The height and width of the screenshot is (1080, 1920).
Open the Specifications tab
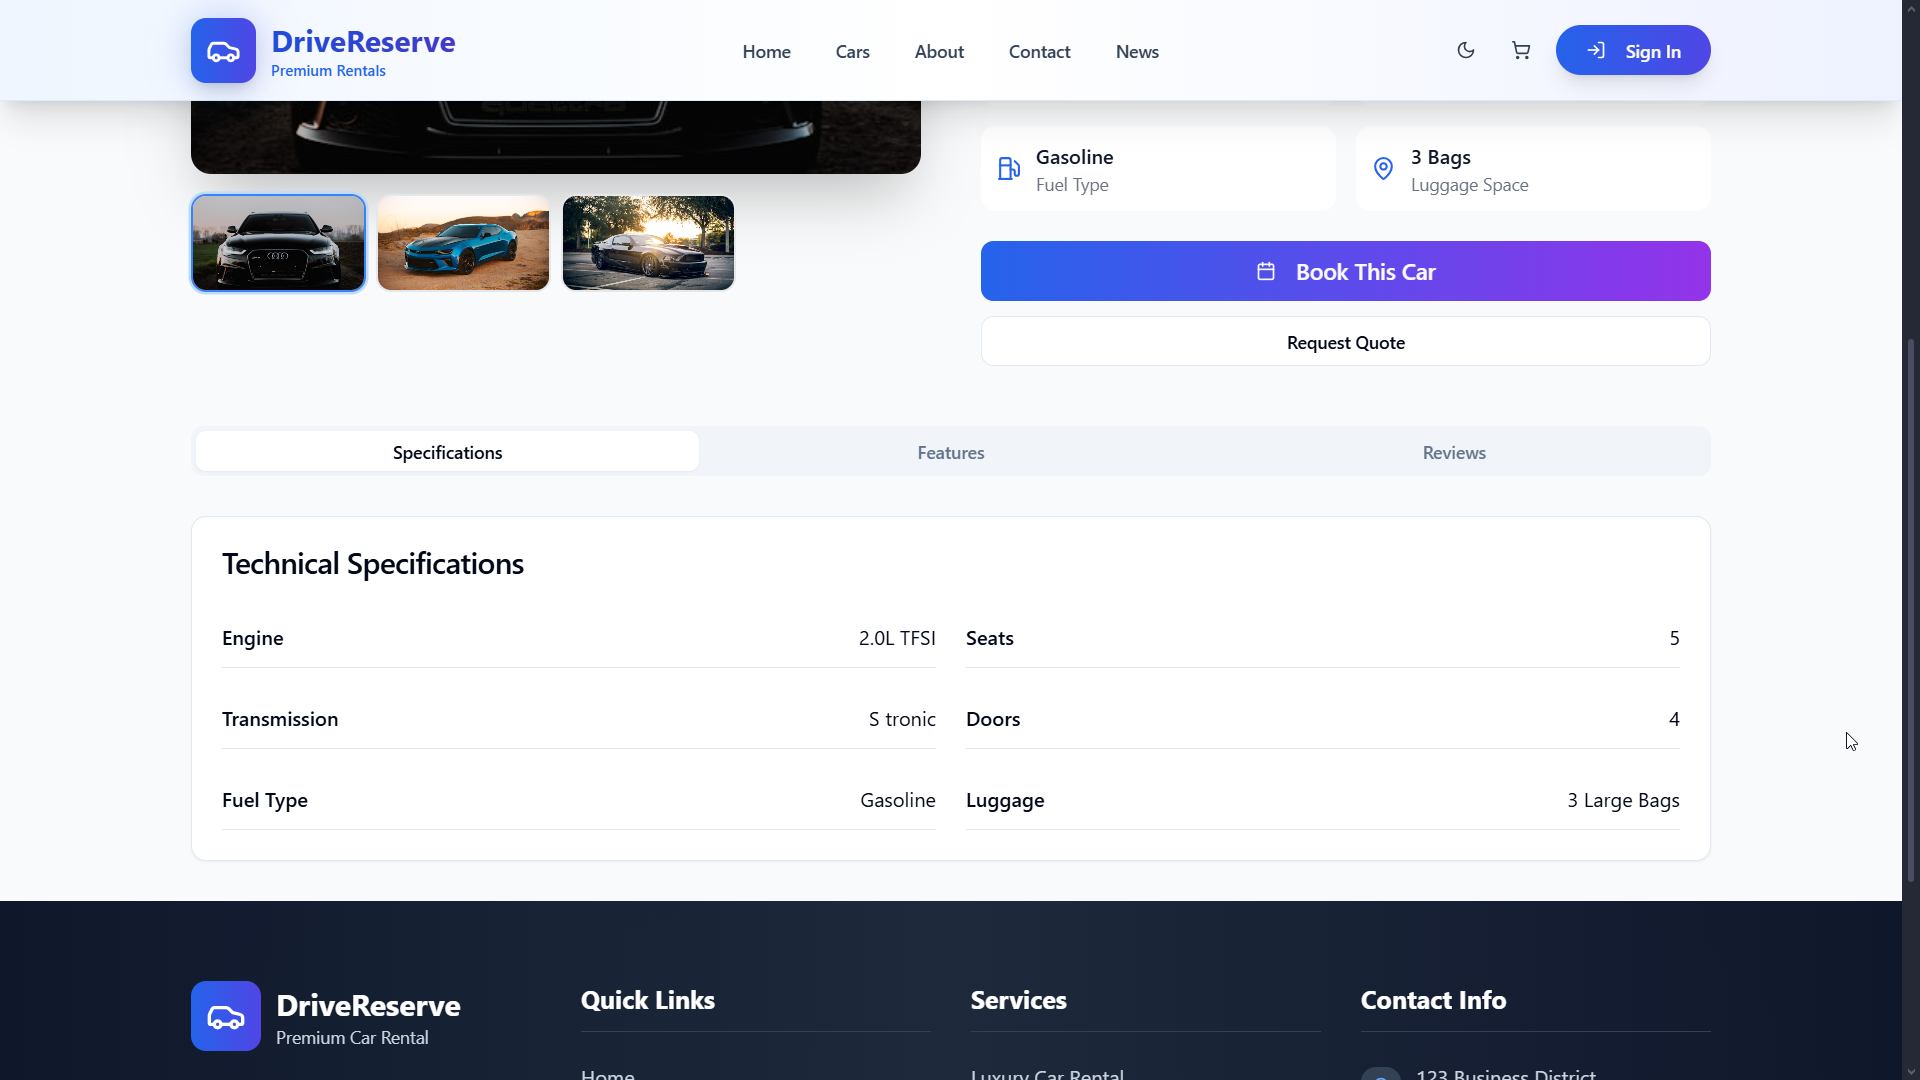pyautogui.click(x=447, y=453)
